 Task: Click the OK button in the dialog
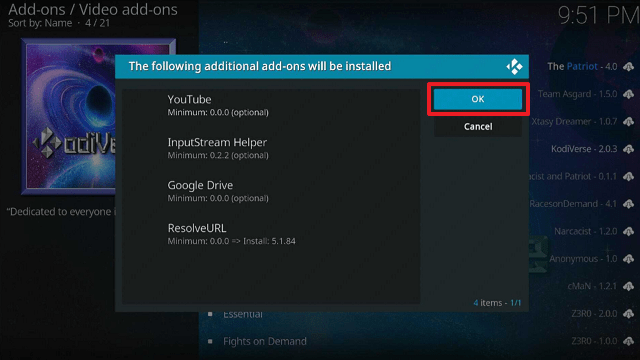pos(478,99)
